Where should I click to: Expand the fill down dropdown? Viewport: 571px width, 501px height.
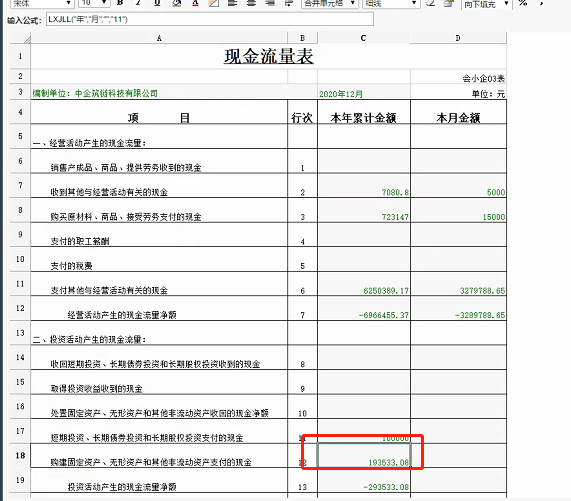coord(487,4)
